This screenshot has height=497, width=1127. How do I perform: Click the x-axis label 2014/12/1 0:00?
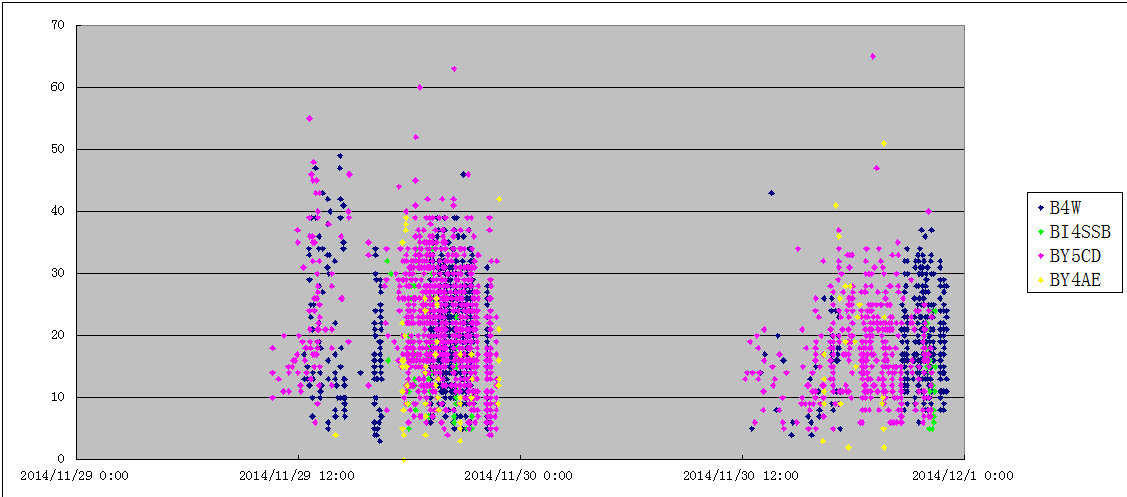962,475
